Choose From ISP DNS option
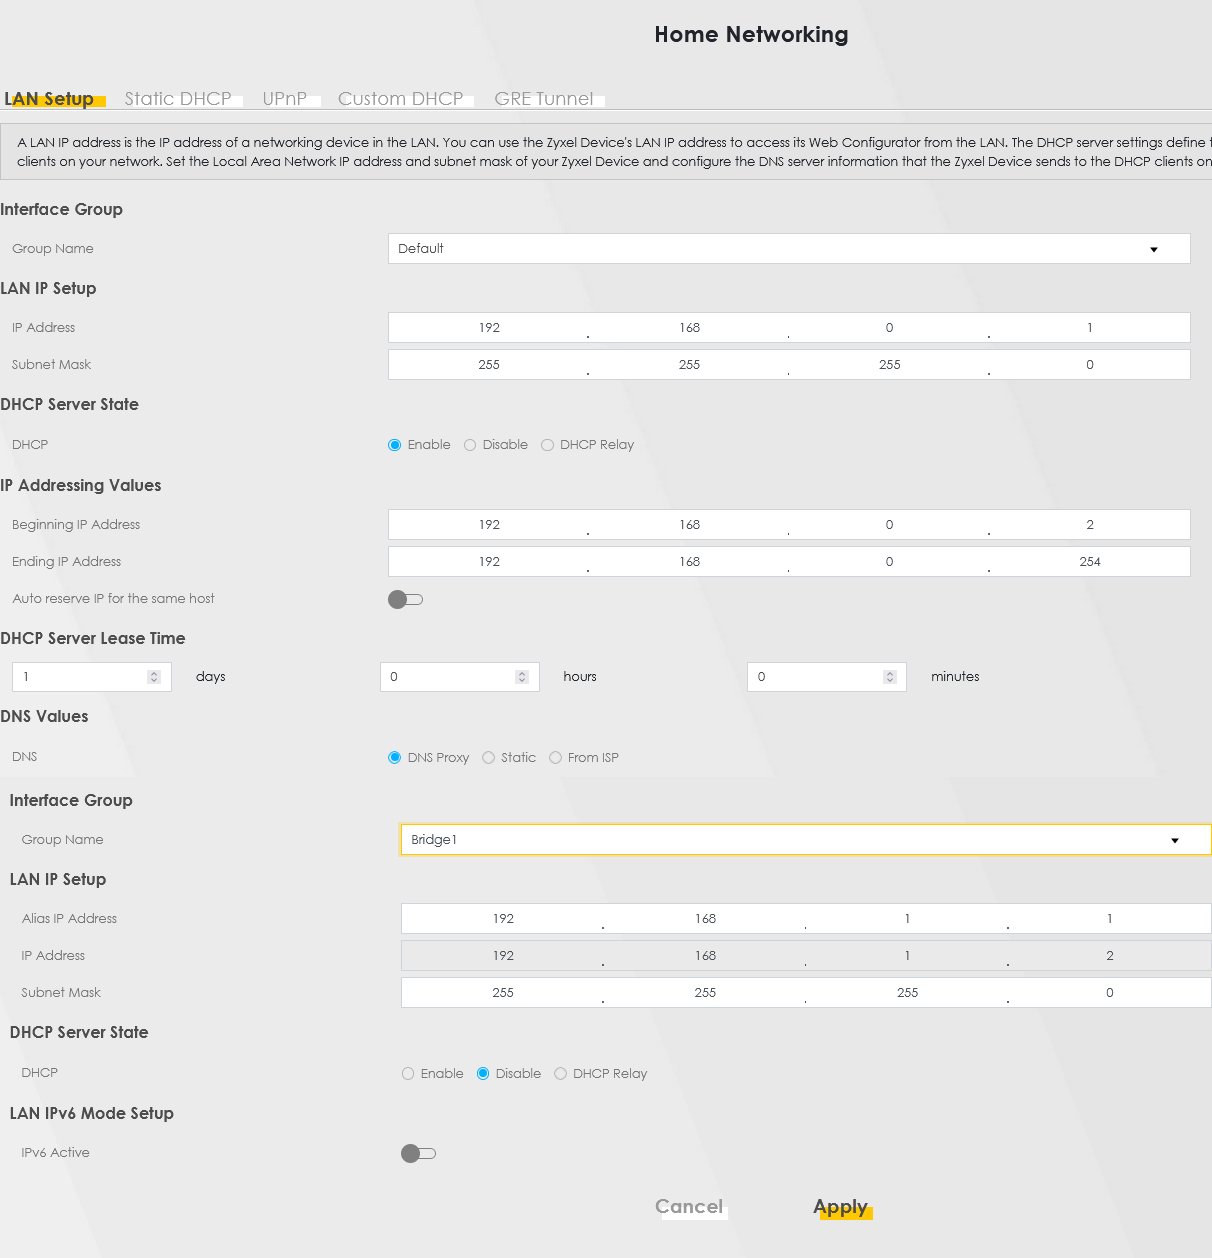Viewport: 1212px width, 1258px height. (555, 758)
